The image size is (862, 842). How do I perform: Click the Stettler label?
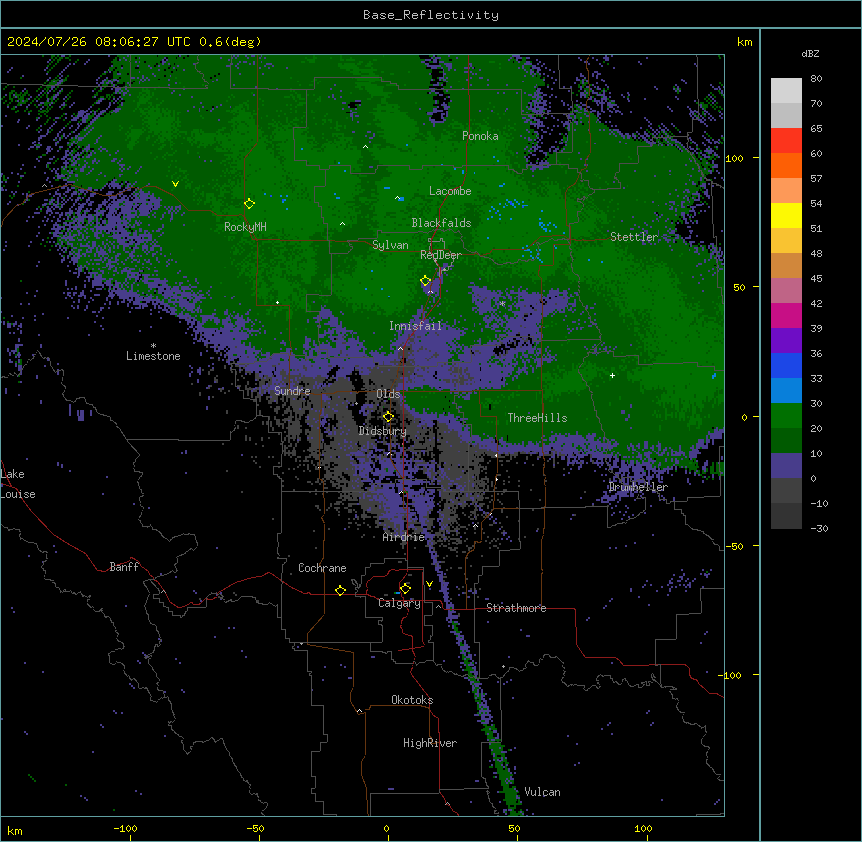click(634, 237)
